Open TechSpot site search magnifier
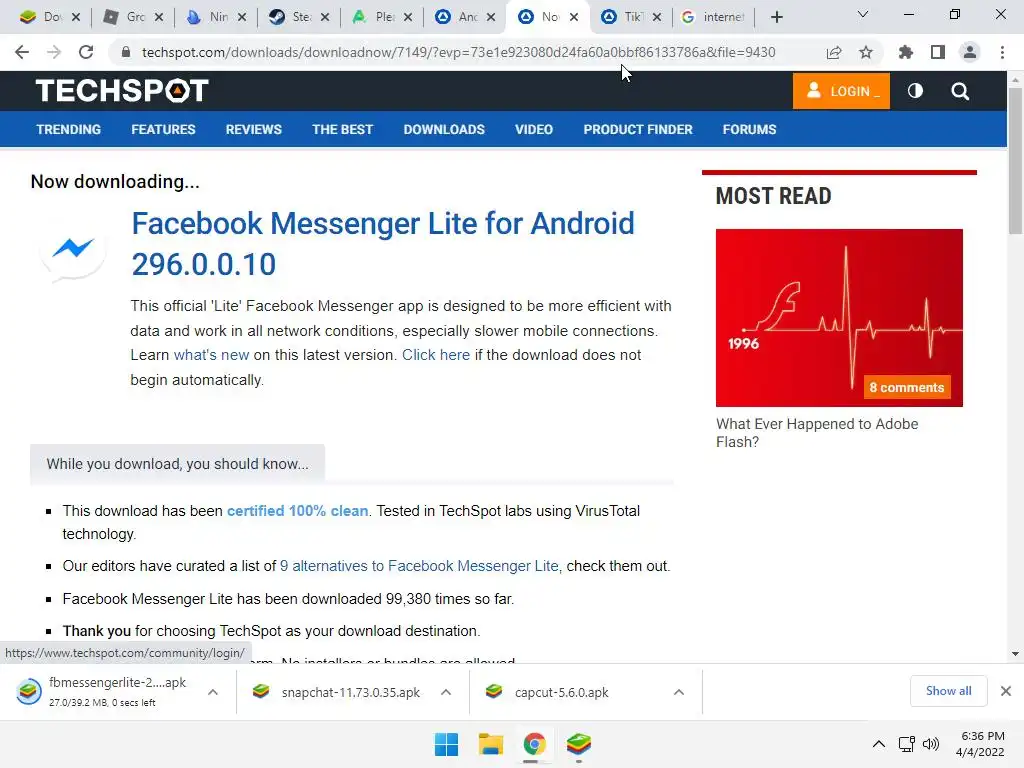1024x768 pixels. (x=960, y=91)
